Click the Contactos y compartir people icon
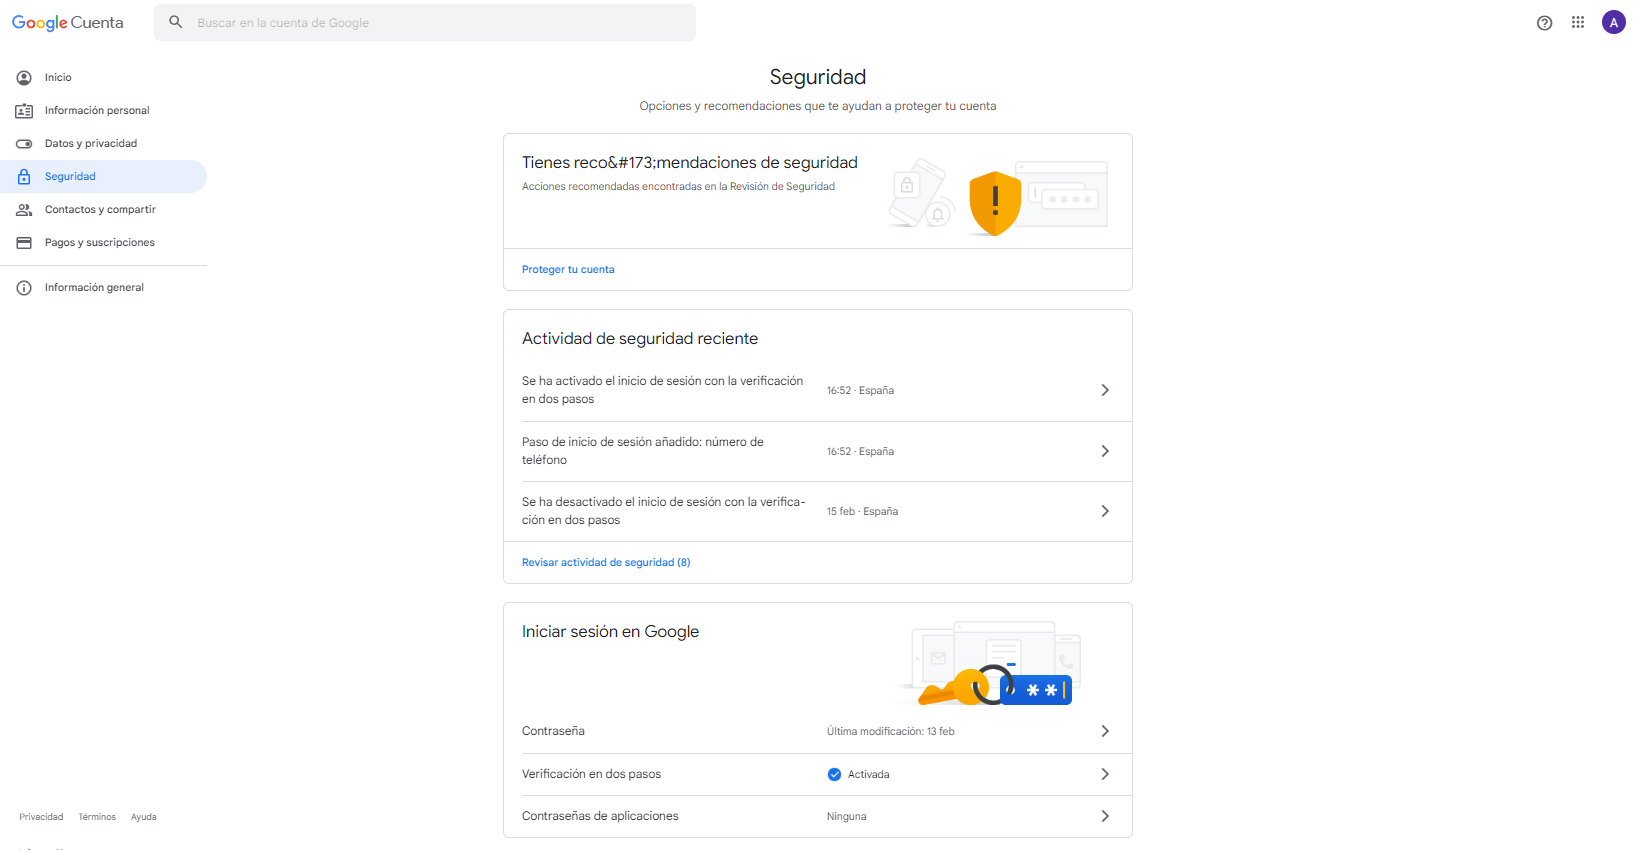The image size is (1638, 850). (24, 209)
